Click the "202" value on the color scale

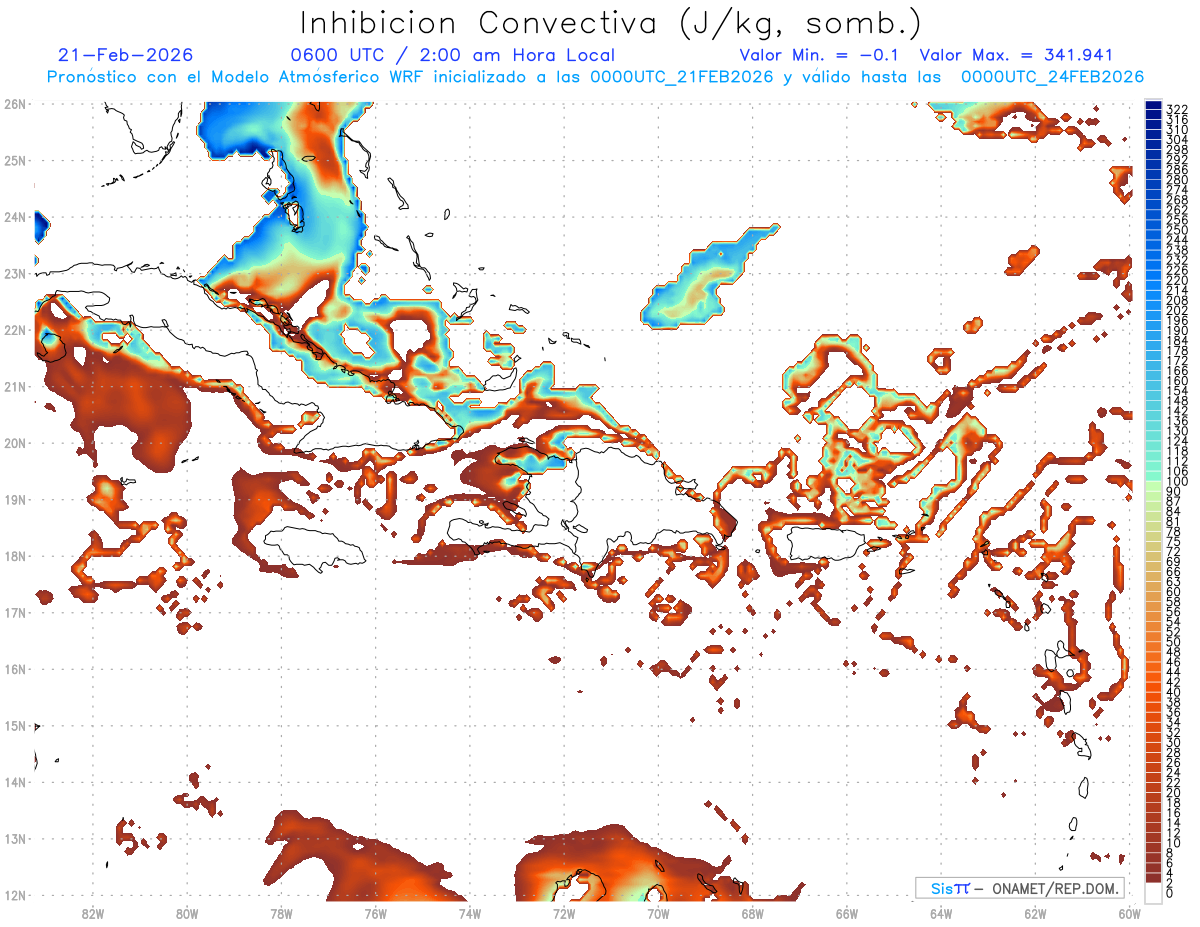click(x=1177, y=310)
